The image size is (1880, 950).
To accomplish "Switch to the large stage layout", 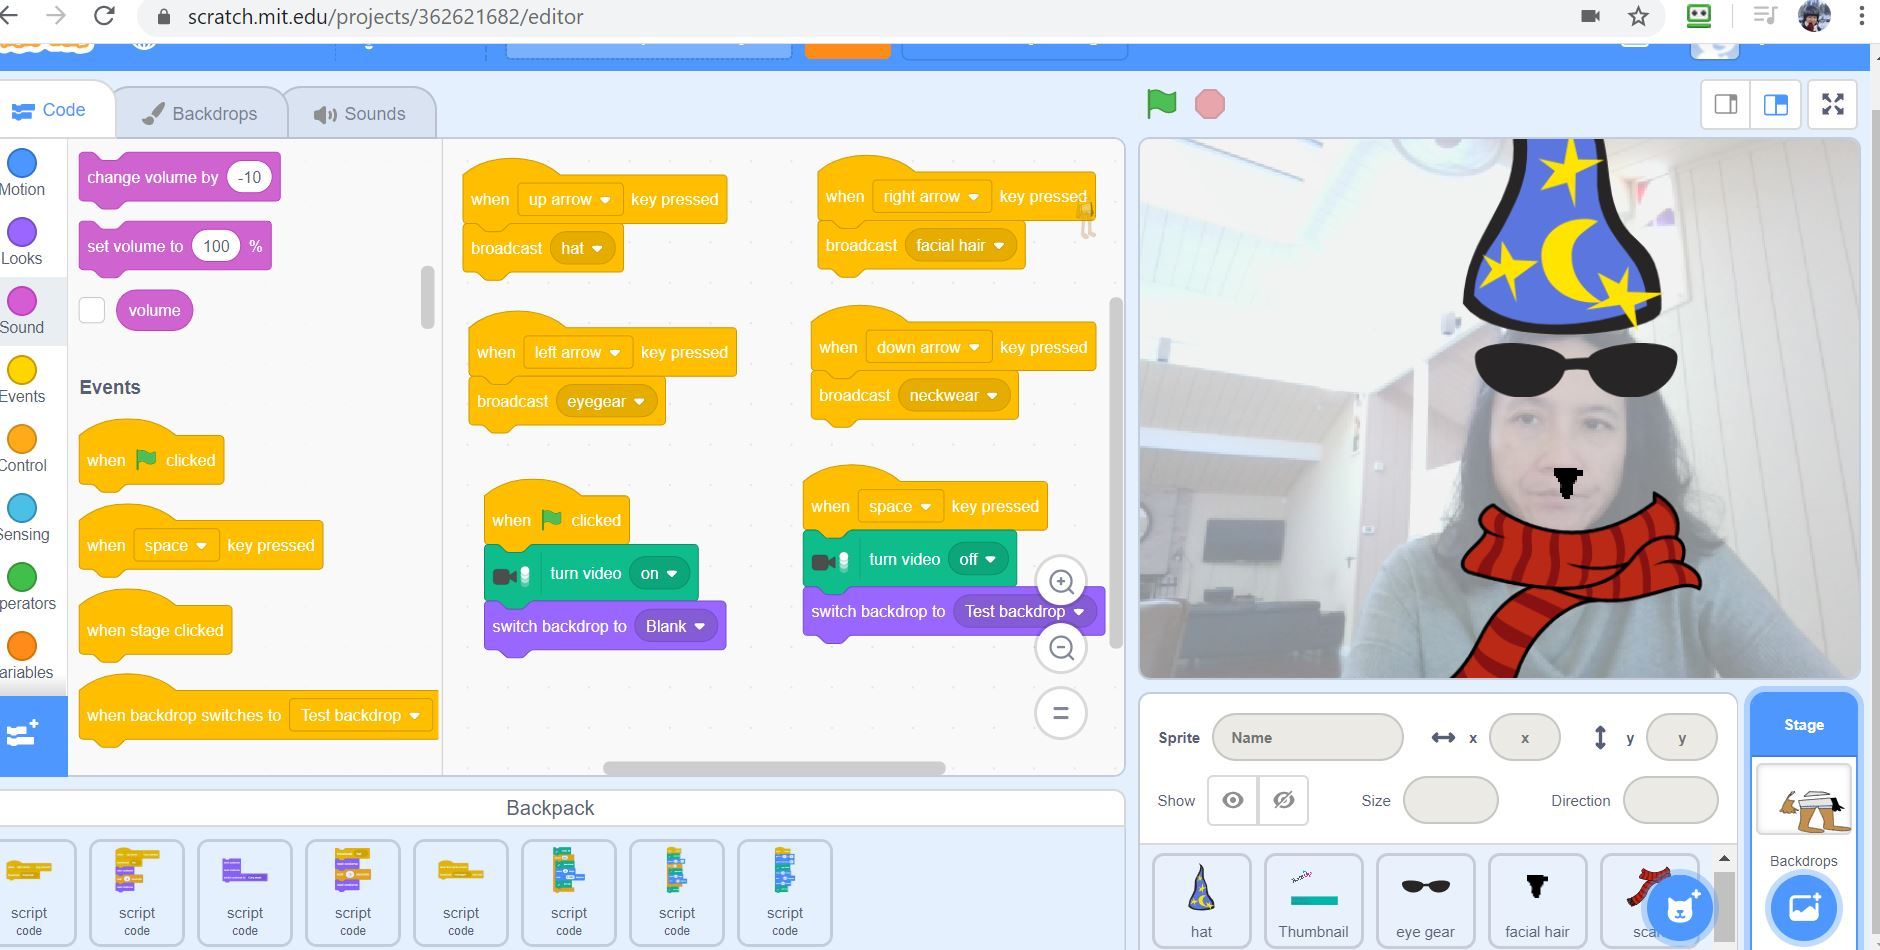I will coord(1776,104).
